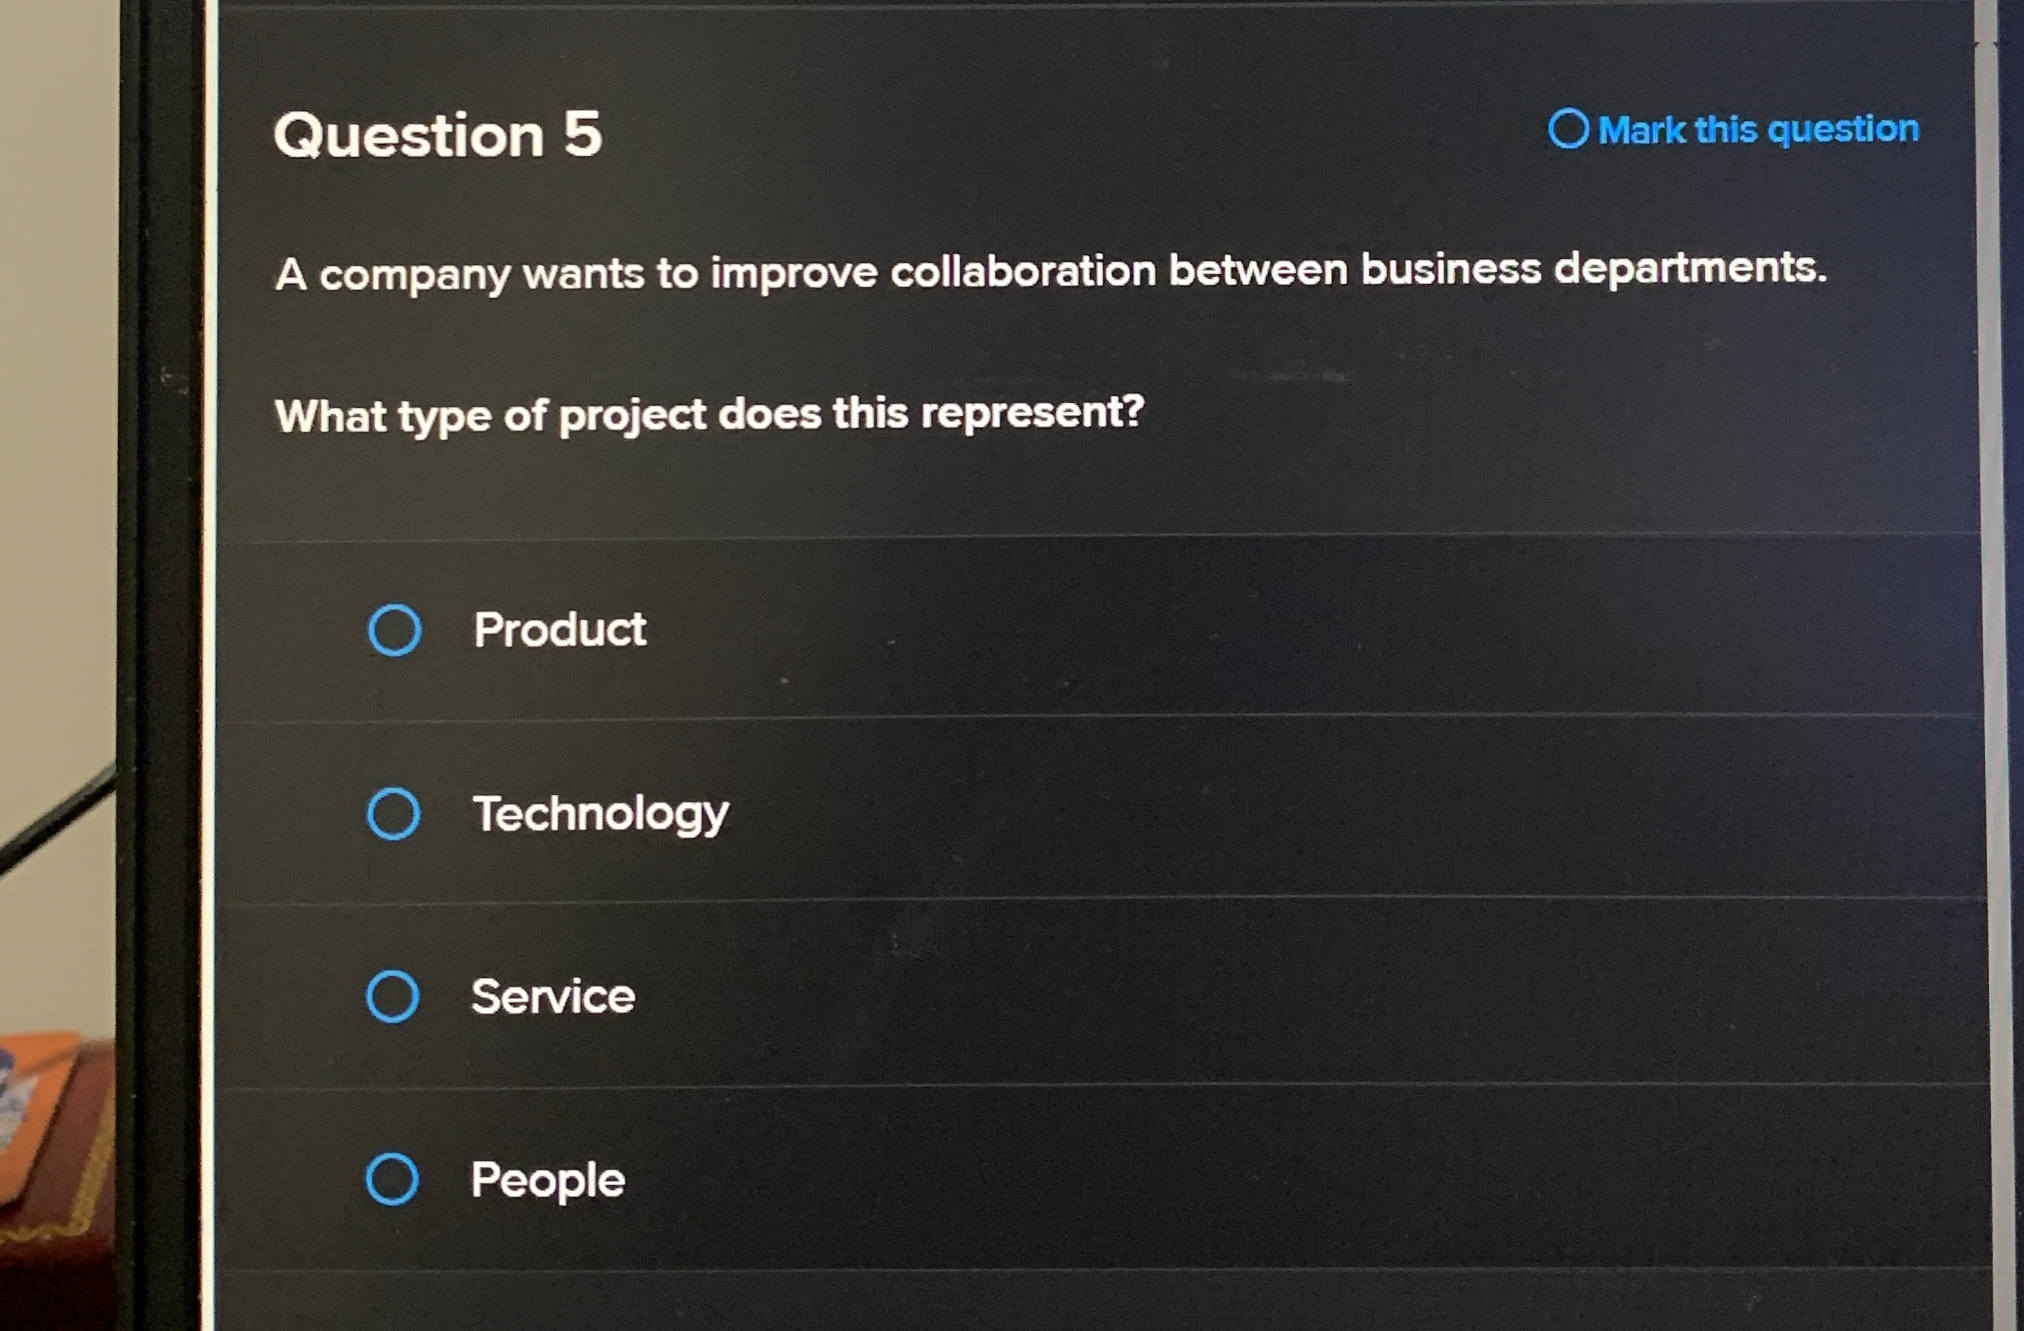2024x1331 pixels.
Task: Click the Question 5 heading
Action: click(438, 135)
